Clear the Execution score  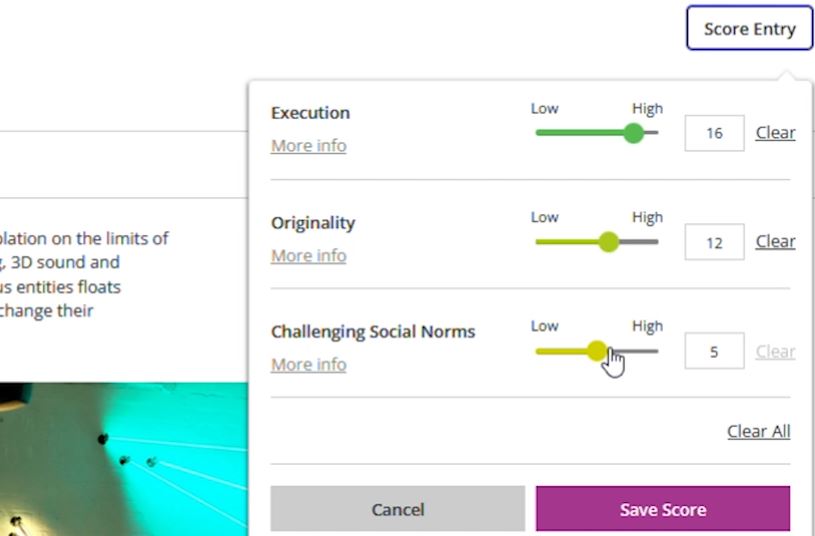(x=775, y=133)
